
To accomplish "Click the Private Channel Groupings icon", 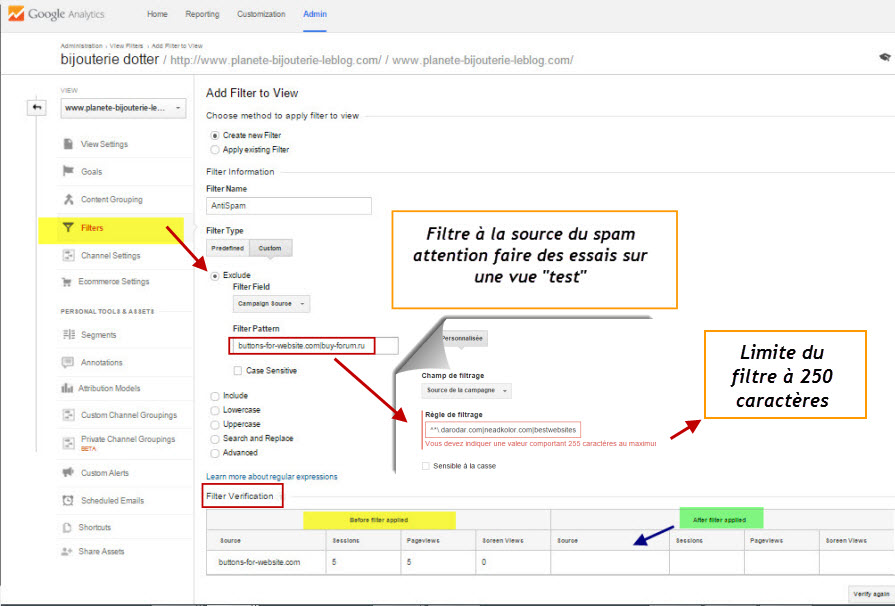I will click(68, 442).
